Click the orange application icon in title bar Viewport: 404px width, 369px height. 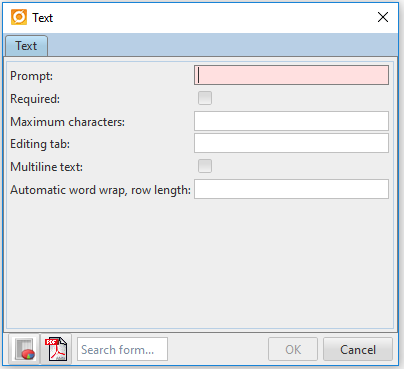19,17
